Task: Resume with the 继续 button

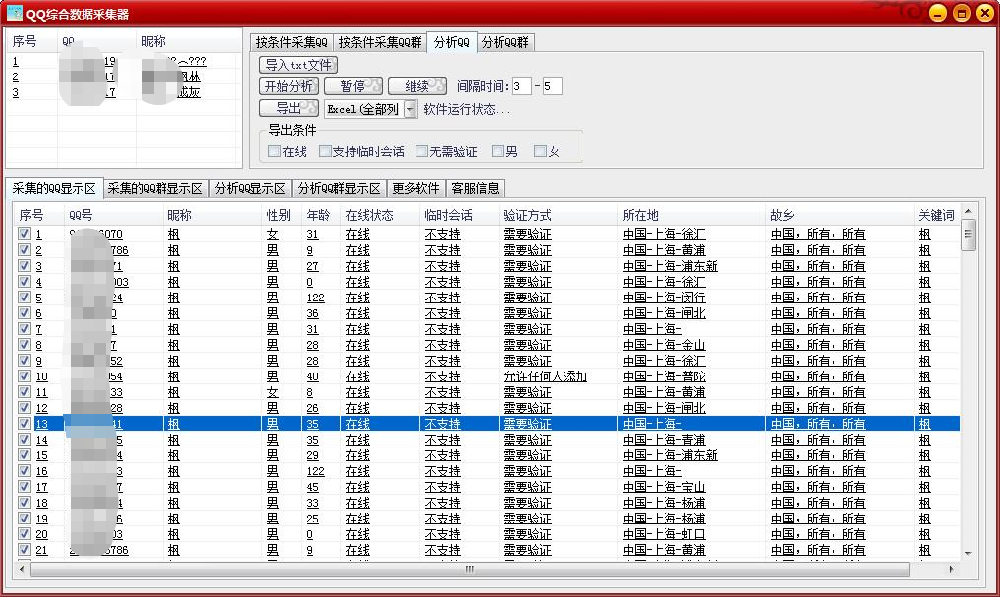Action: pos(417,86)
